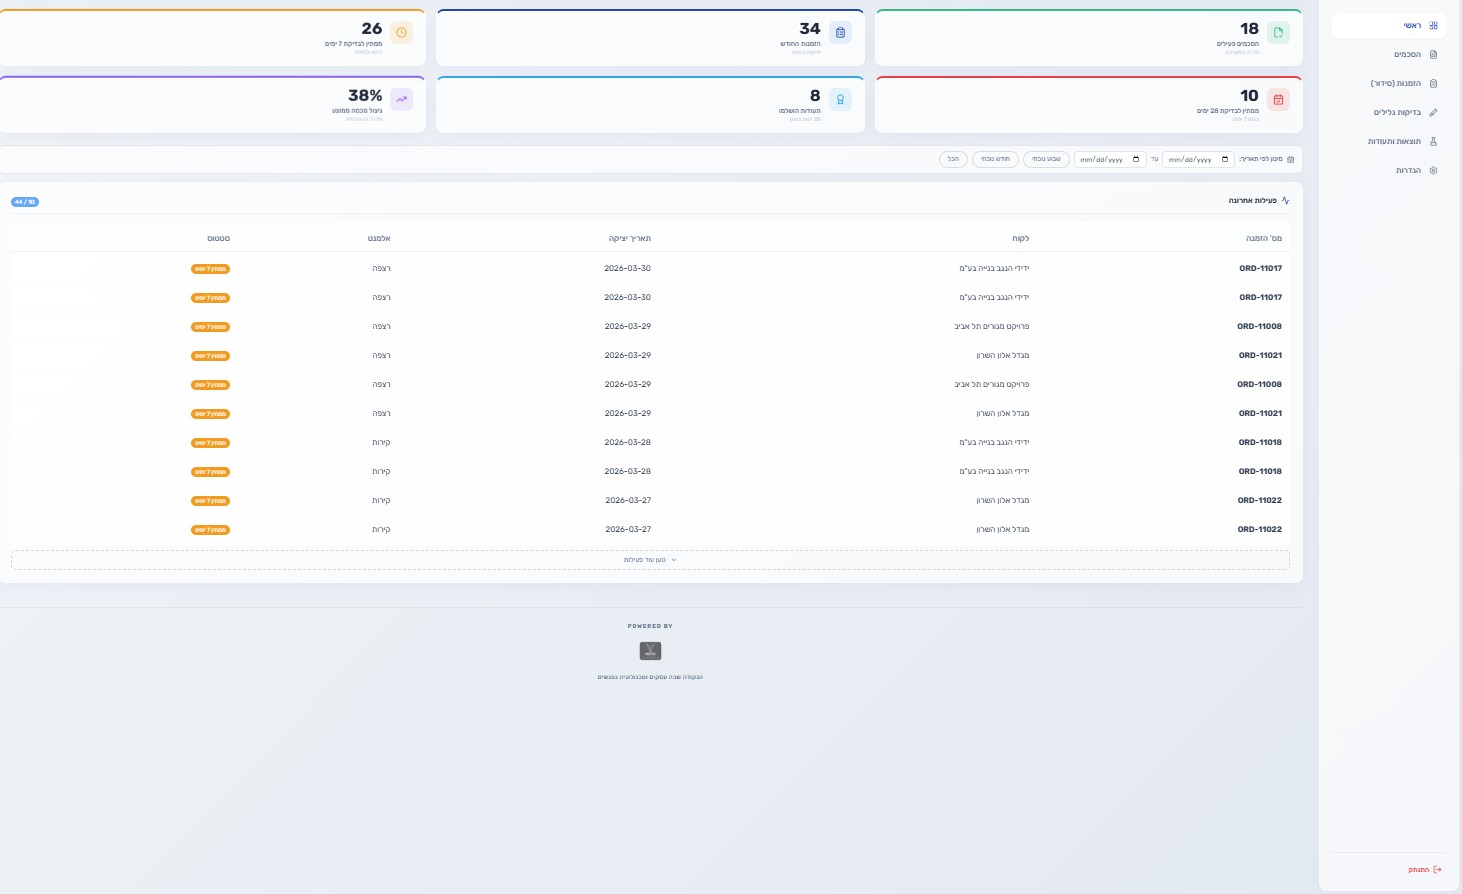Viewport: 1462px width, 894px height.
Task: Open הגדרות settings gear icon
Action: coord(1433,171)
